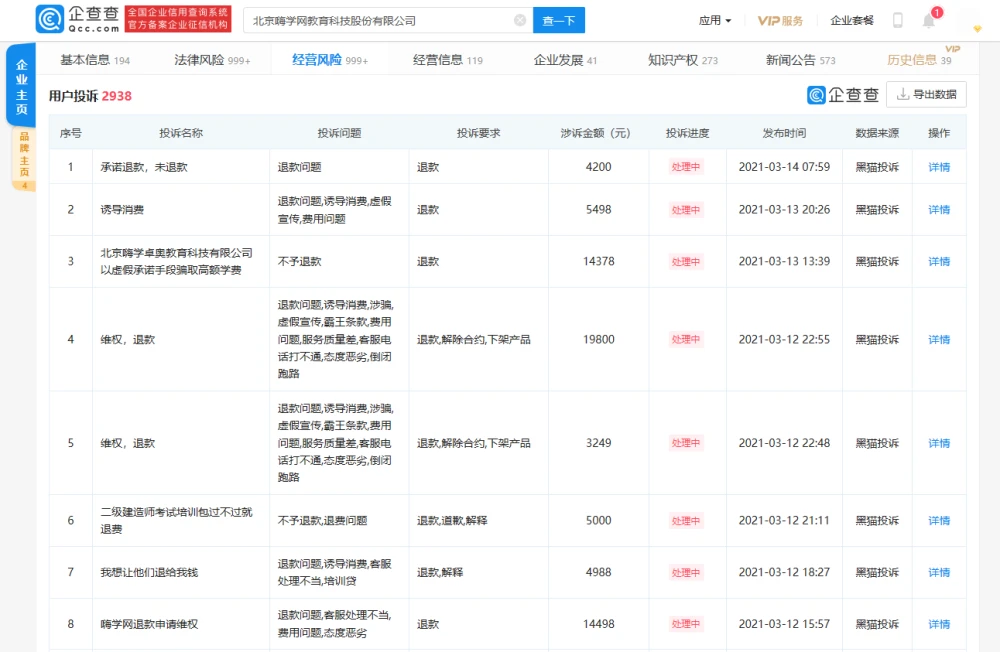Click the Qcc.com logo icon
1000x652 pixels.
50,19
